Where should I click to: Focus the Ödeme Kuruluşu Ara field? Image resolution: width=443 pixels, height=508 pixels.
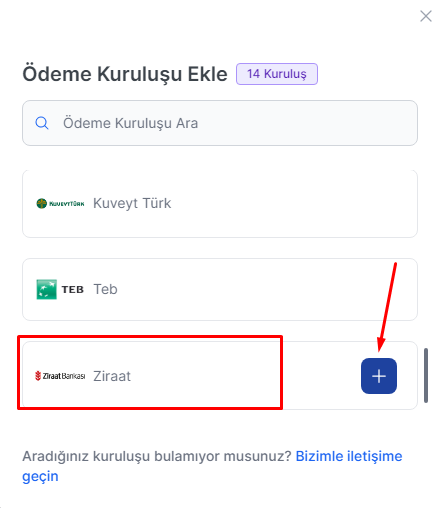click(x=220, y=123)
